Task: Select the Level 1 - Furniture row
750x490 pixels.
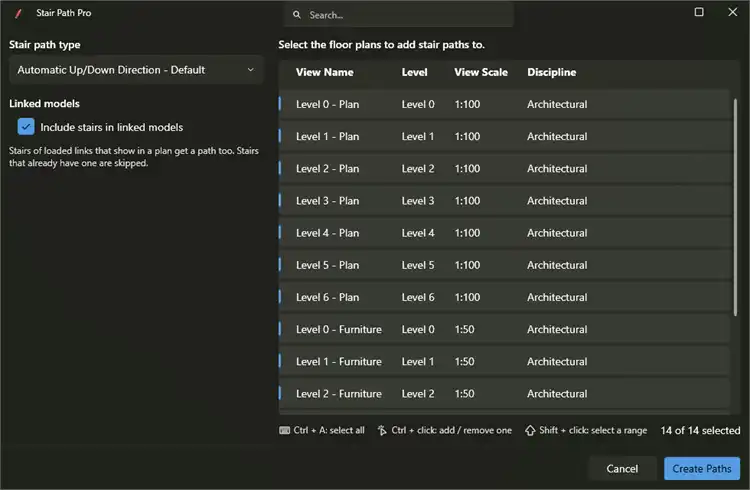Action: [x=504, y=361]
